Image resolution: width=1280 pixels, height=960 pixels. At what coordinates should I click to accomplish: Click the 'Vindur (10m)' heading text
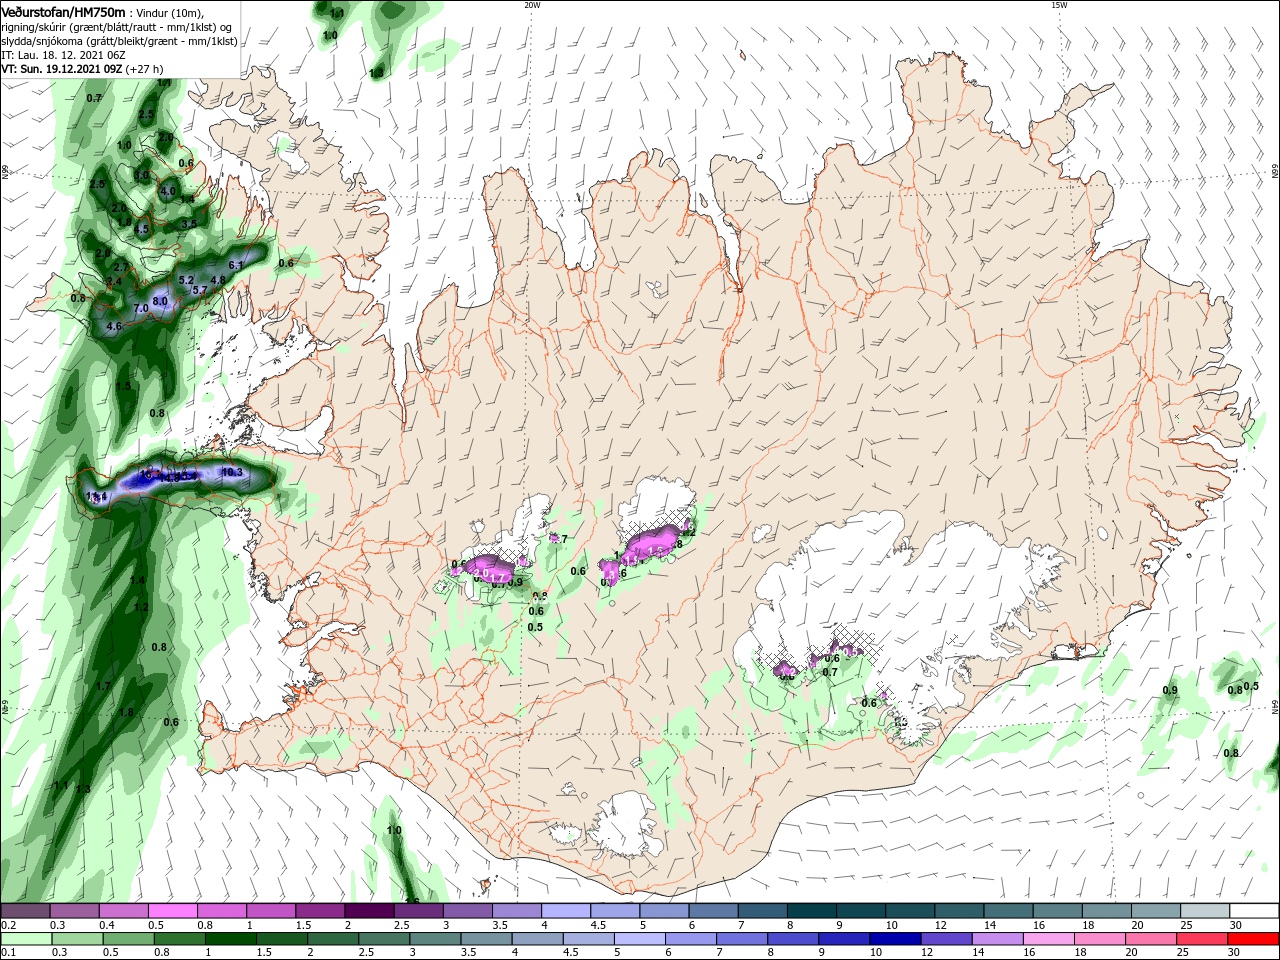[x=170, y=12]
